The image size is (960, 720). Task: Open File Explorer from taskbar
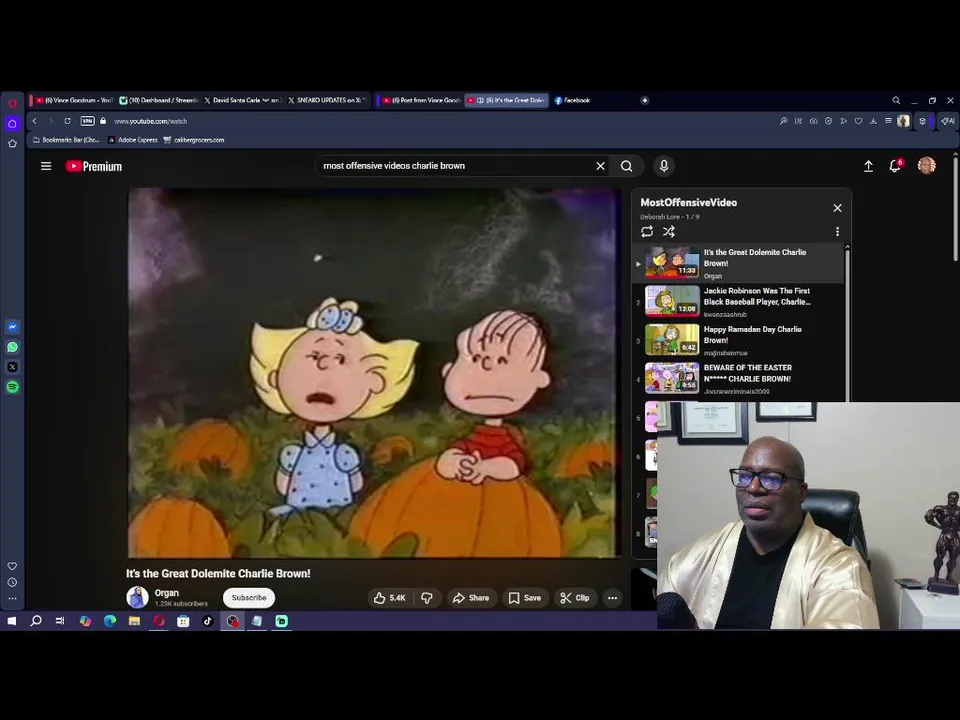pos(135,621)
